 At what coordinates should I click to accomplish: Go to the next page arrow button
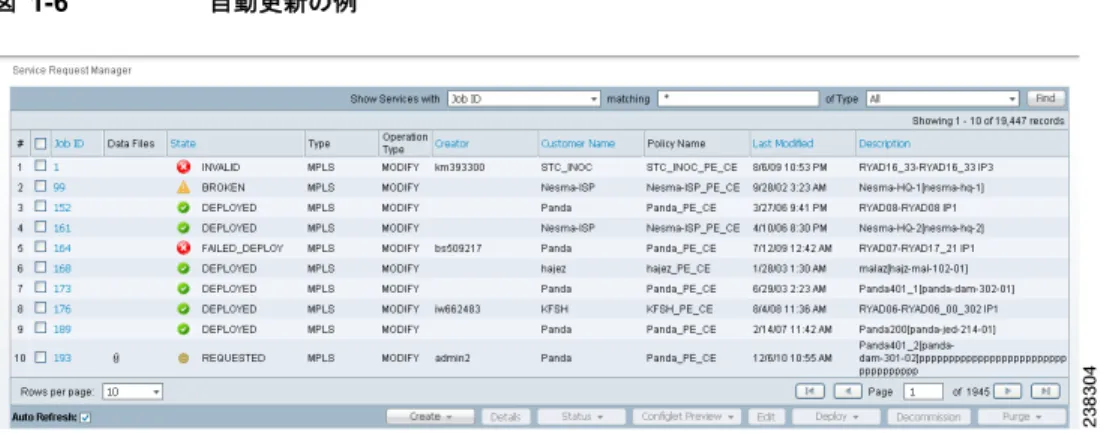click(x=1008, y=391)
